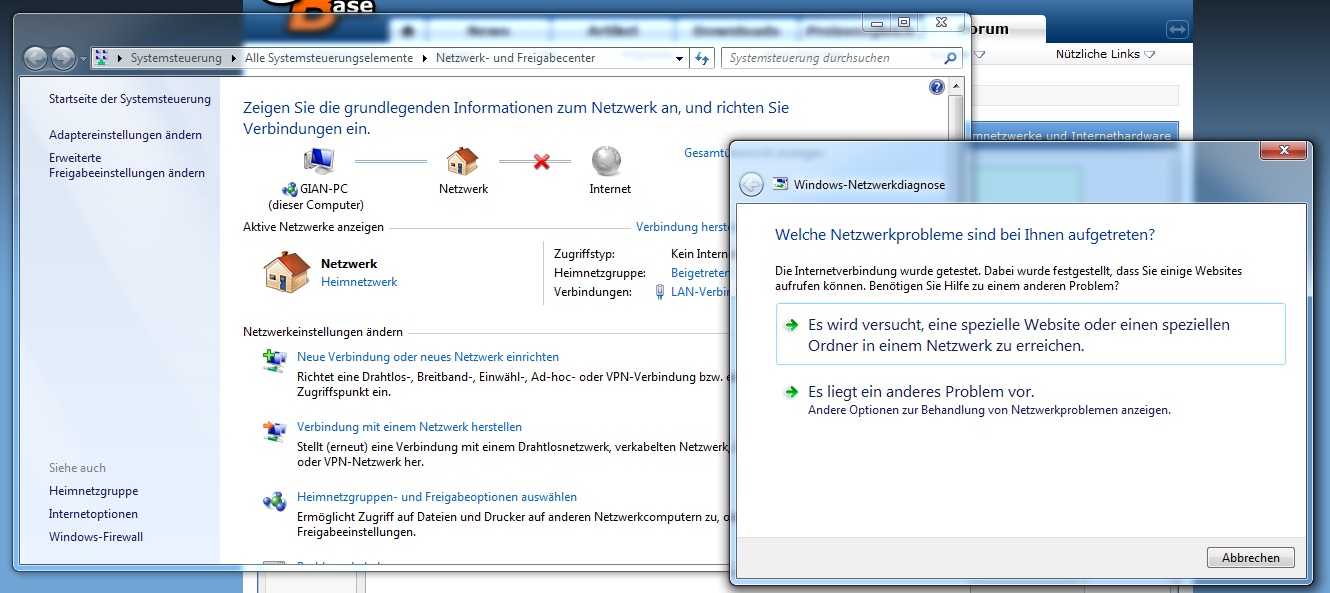Click the red X broken connection icon
This screenshot has width=1330, height=593.
click(x=542, y=160)
